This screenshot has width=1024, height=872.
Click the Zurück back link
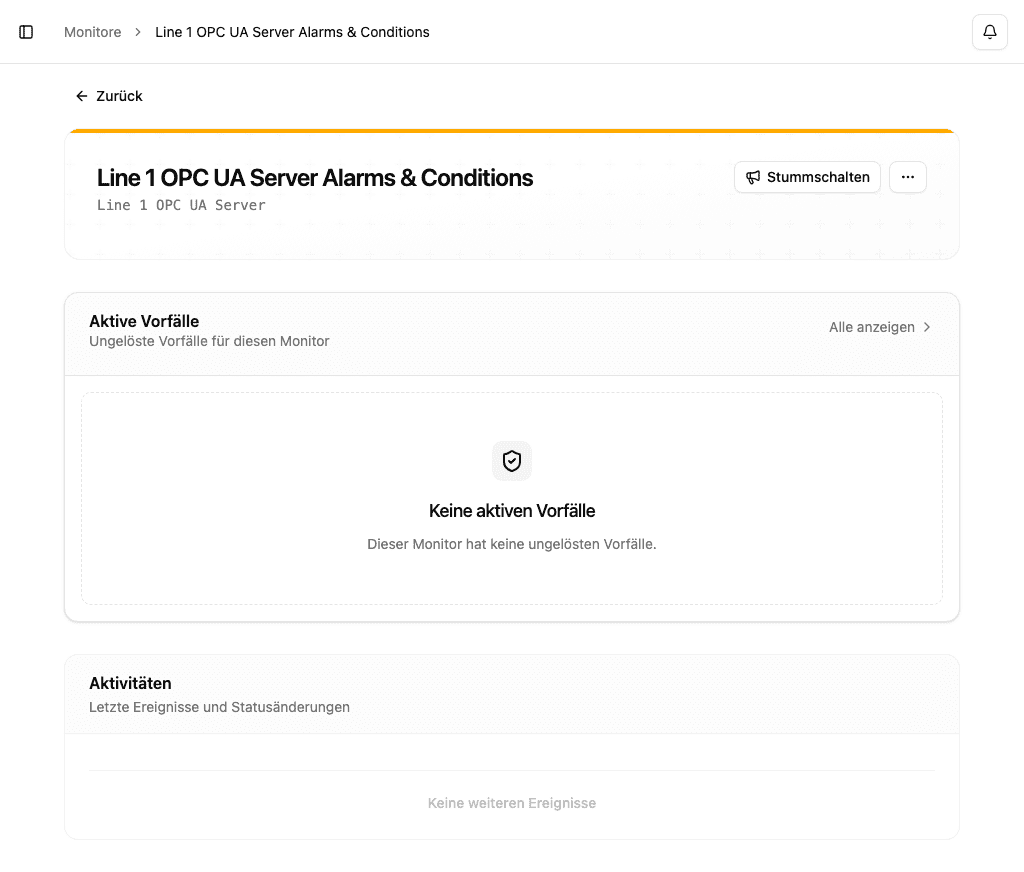click(x=109, y=96)
